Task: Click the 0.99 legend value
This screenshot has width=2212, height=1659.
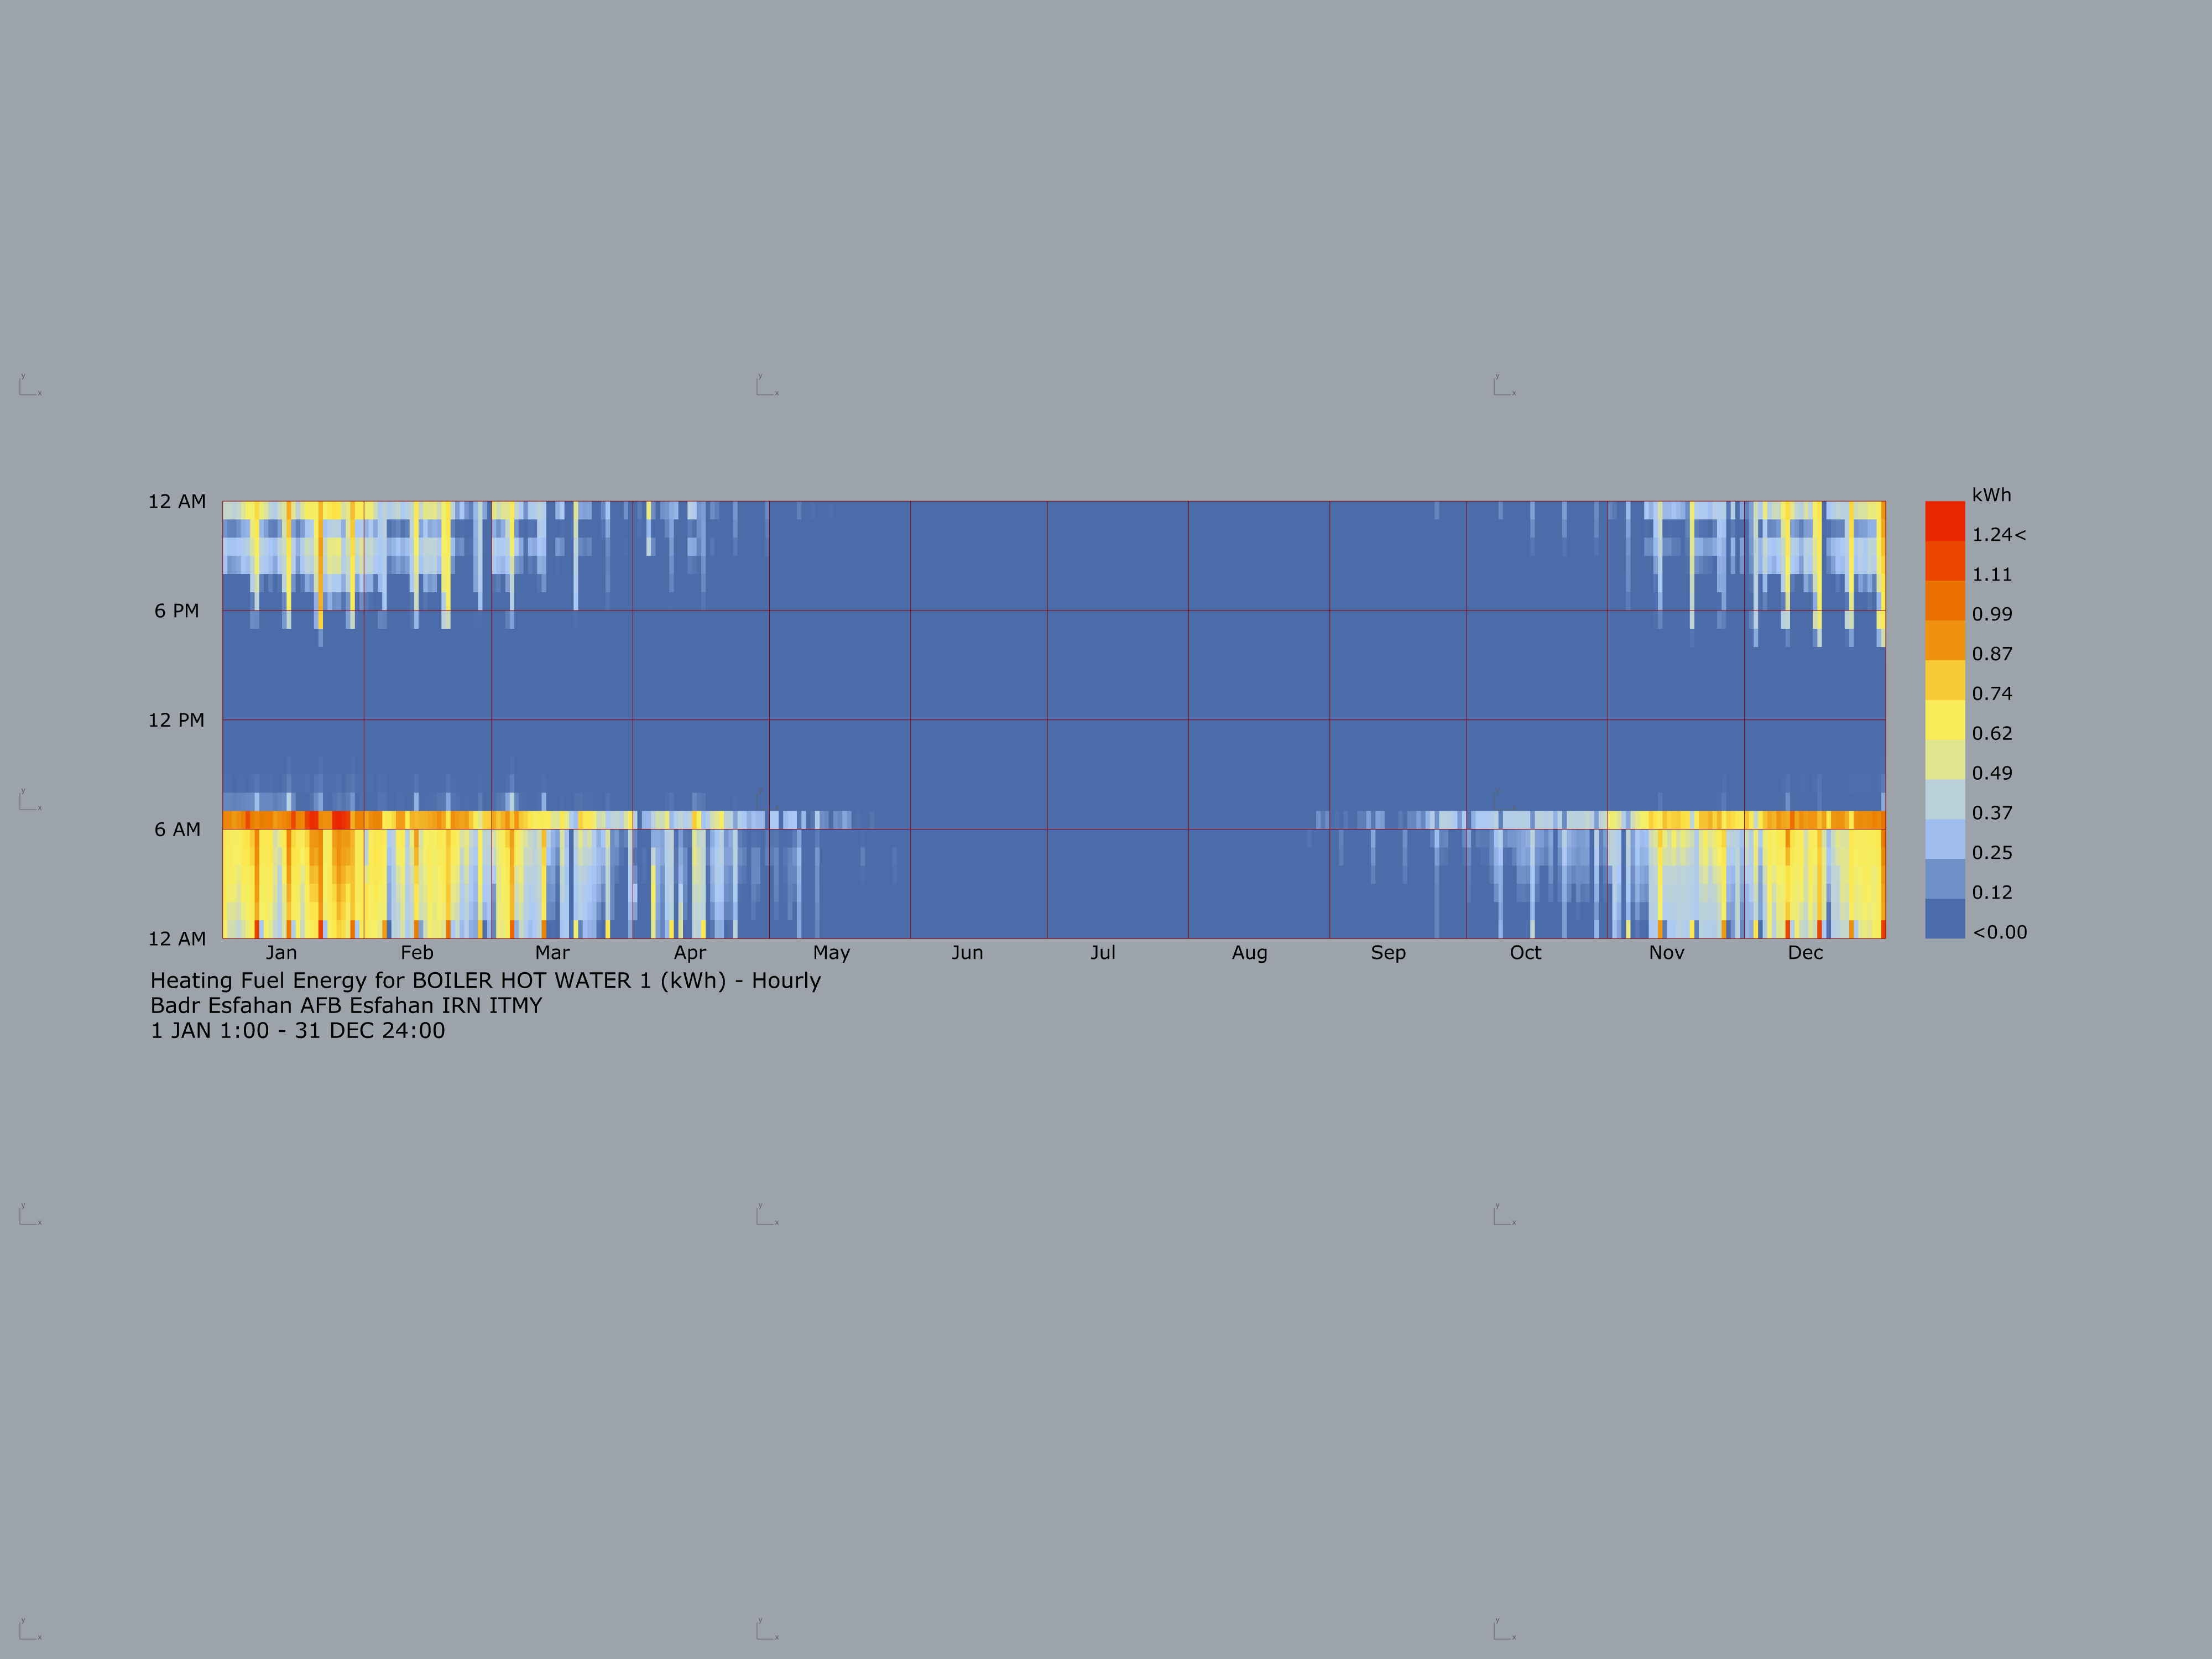Action: point(1992,614)
